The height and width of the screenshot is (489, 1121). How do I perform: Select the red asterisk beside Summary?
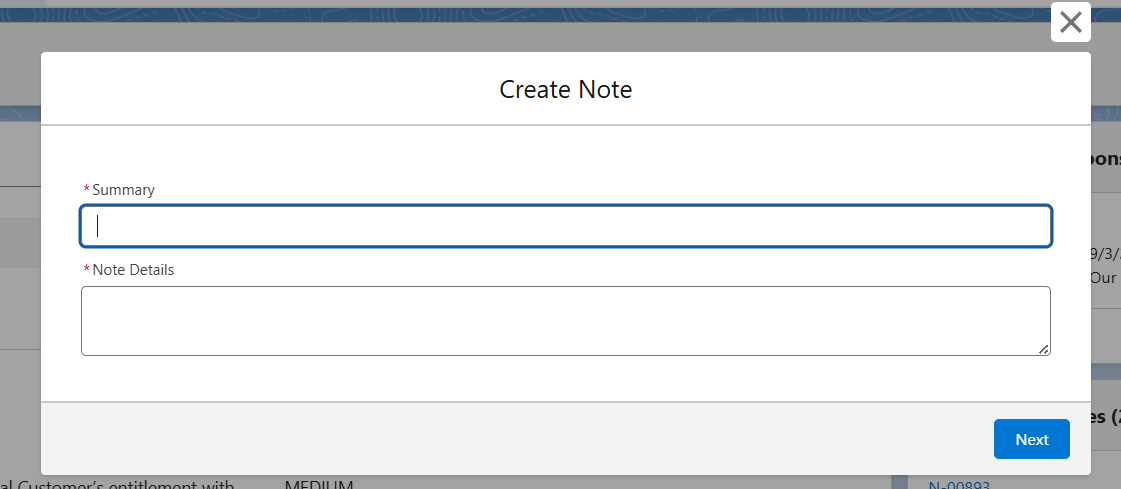coord(86,189)
